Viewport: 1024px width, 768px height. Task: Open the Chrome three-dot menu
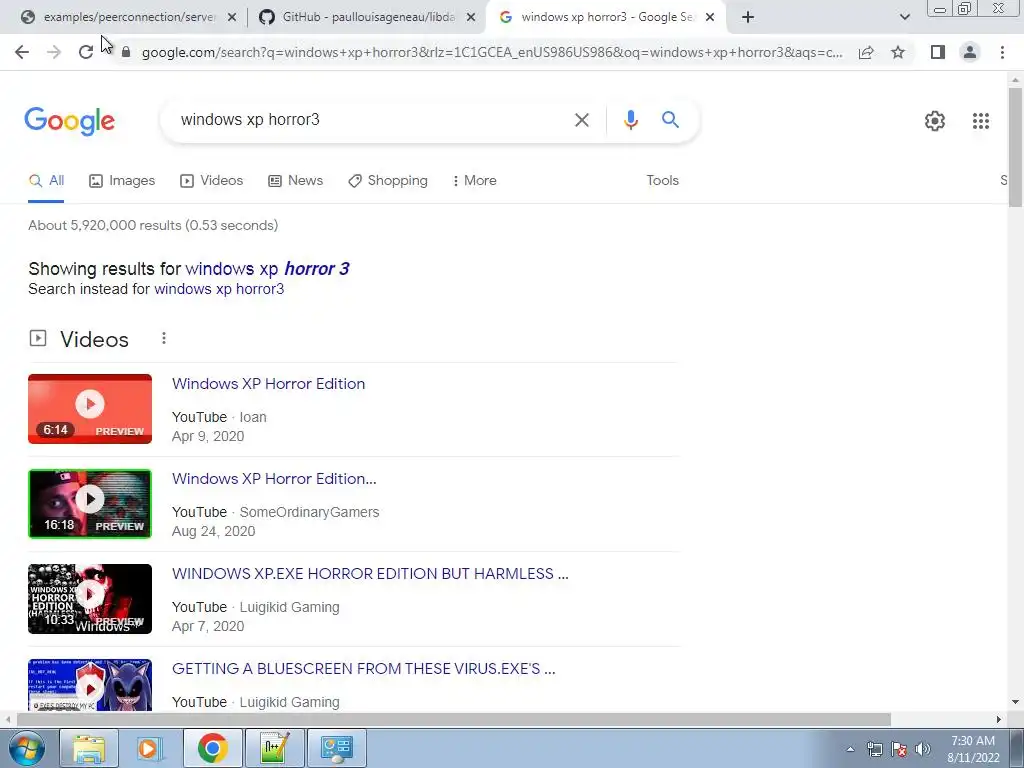point(1002,52)
